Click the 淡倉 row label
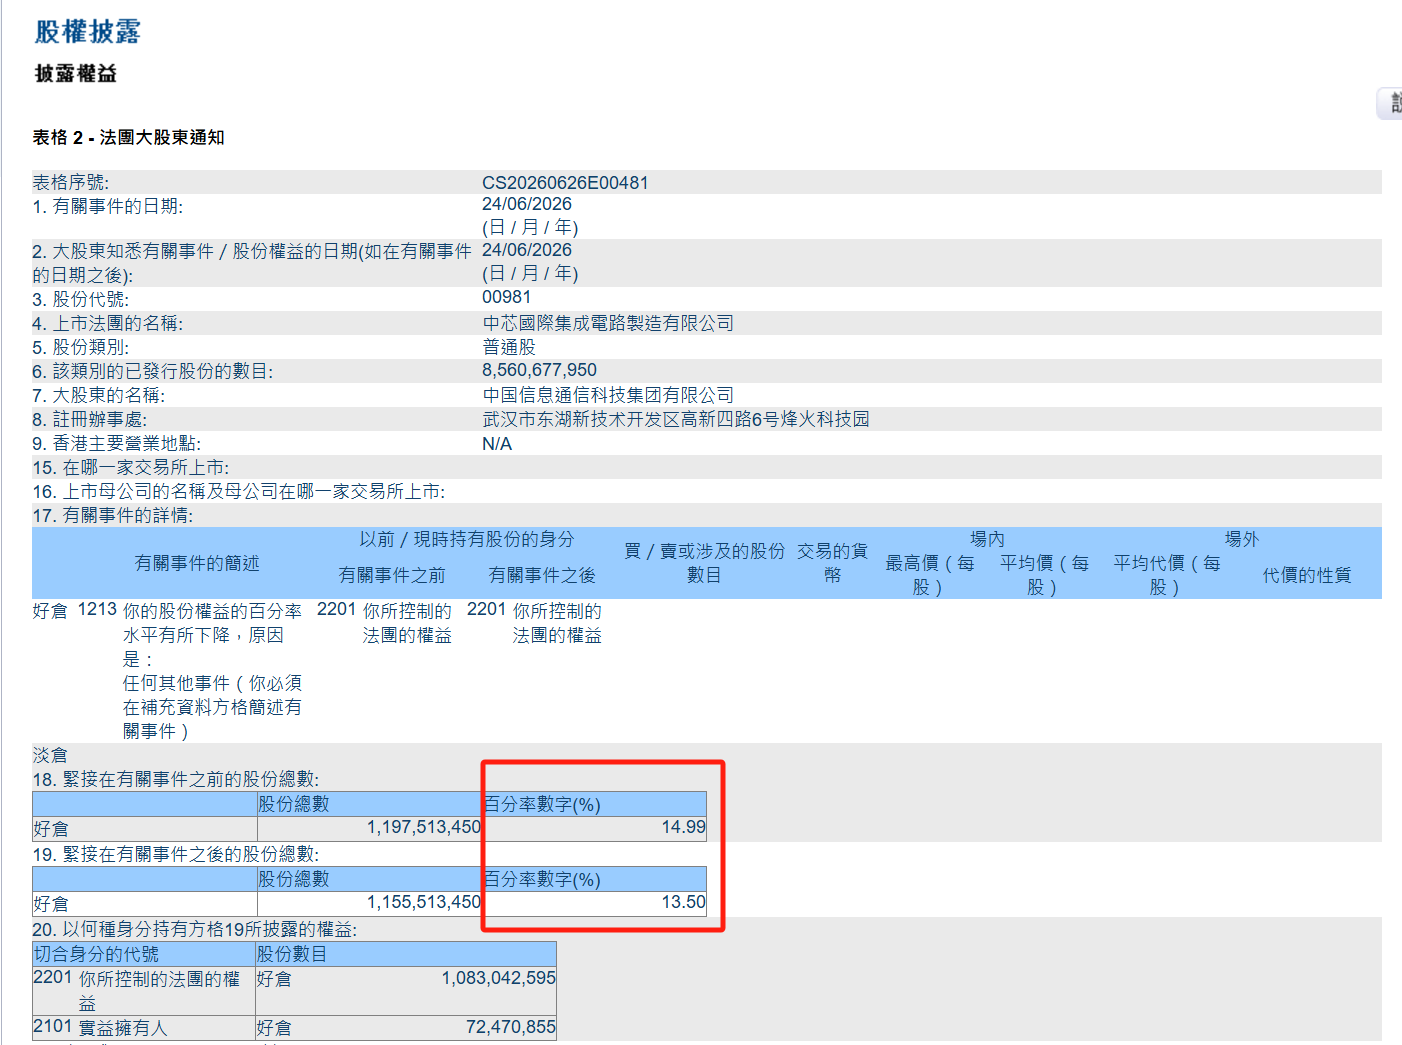The image size is (1402, 1045). tap(50, 755)
